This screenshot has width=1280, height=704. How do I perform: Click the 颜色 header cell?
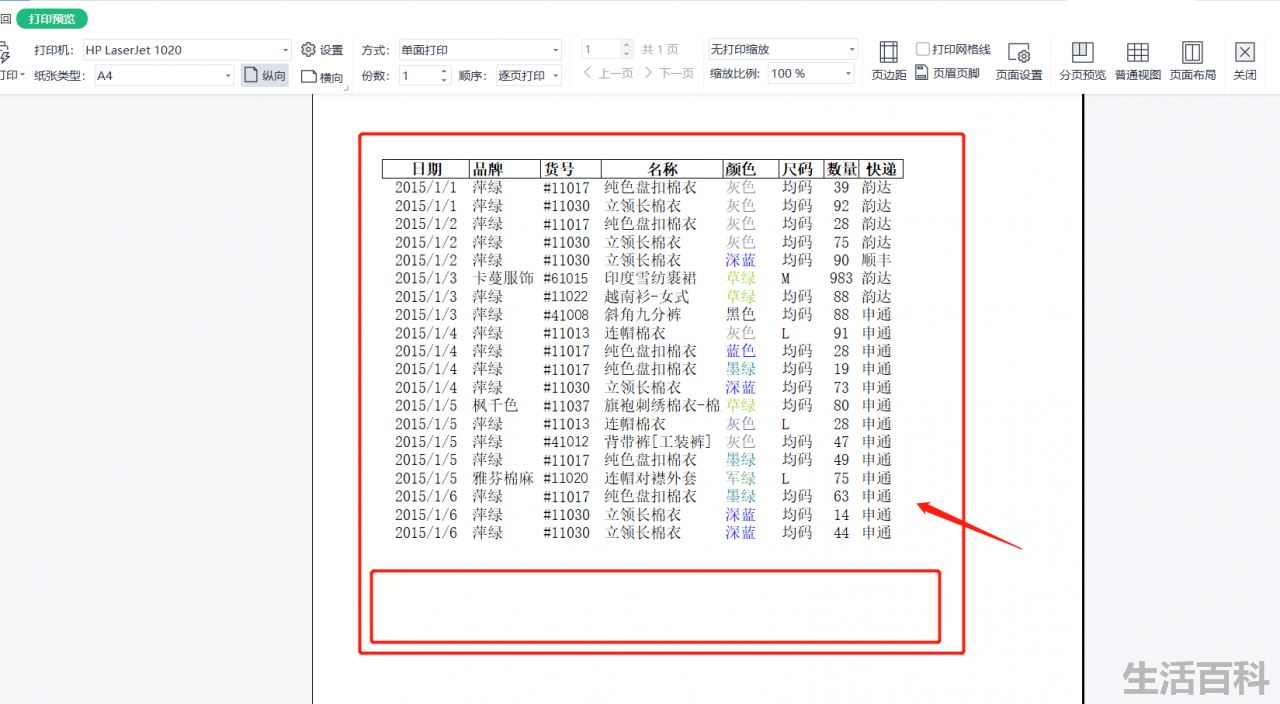click(751, 169)
